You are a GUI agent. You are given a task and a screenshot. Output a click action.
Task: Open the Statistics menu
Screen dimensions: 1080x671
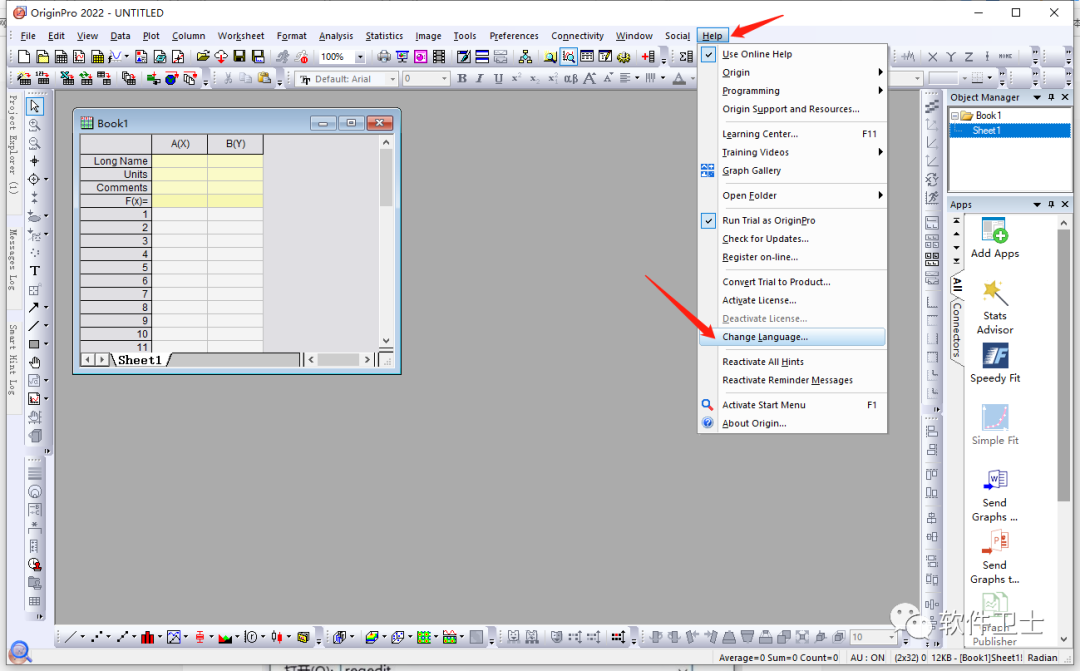coord(384,36)
